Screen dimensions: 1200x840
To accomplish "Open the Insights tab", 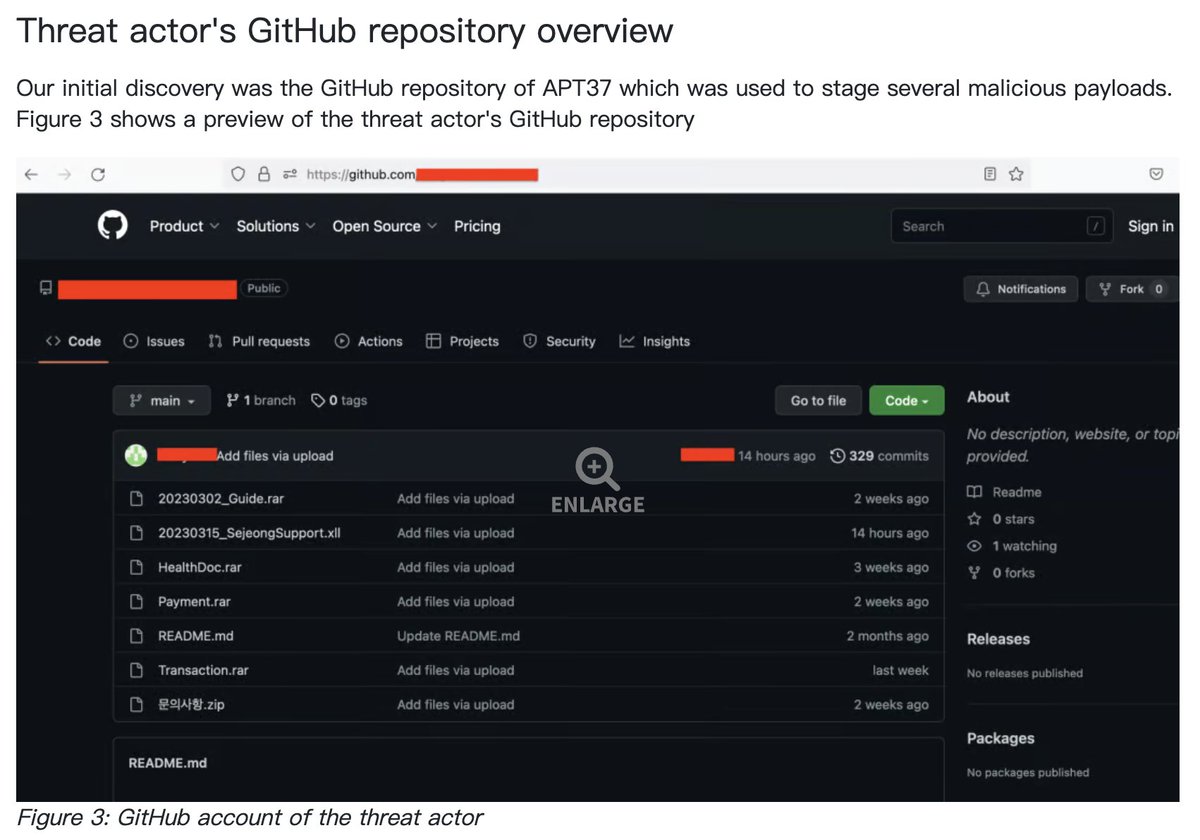I will pos(654,341).
